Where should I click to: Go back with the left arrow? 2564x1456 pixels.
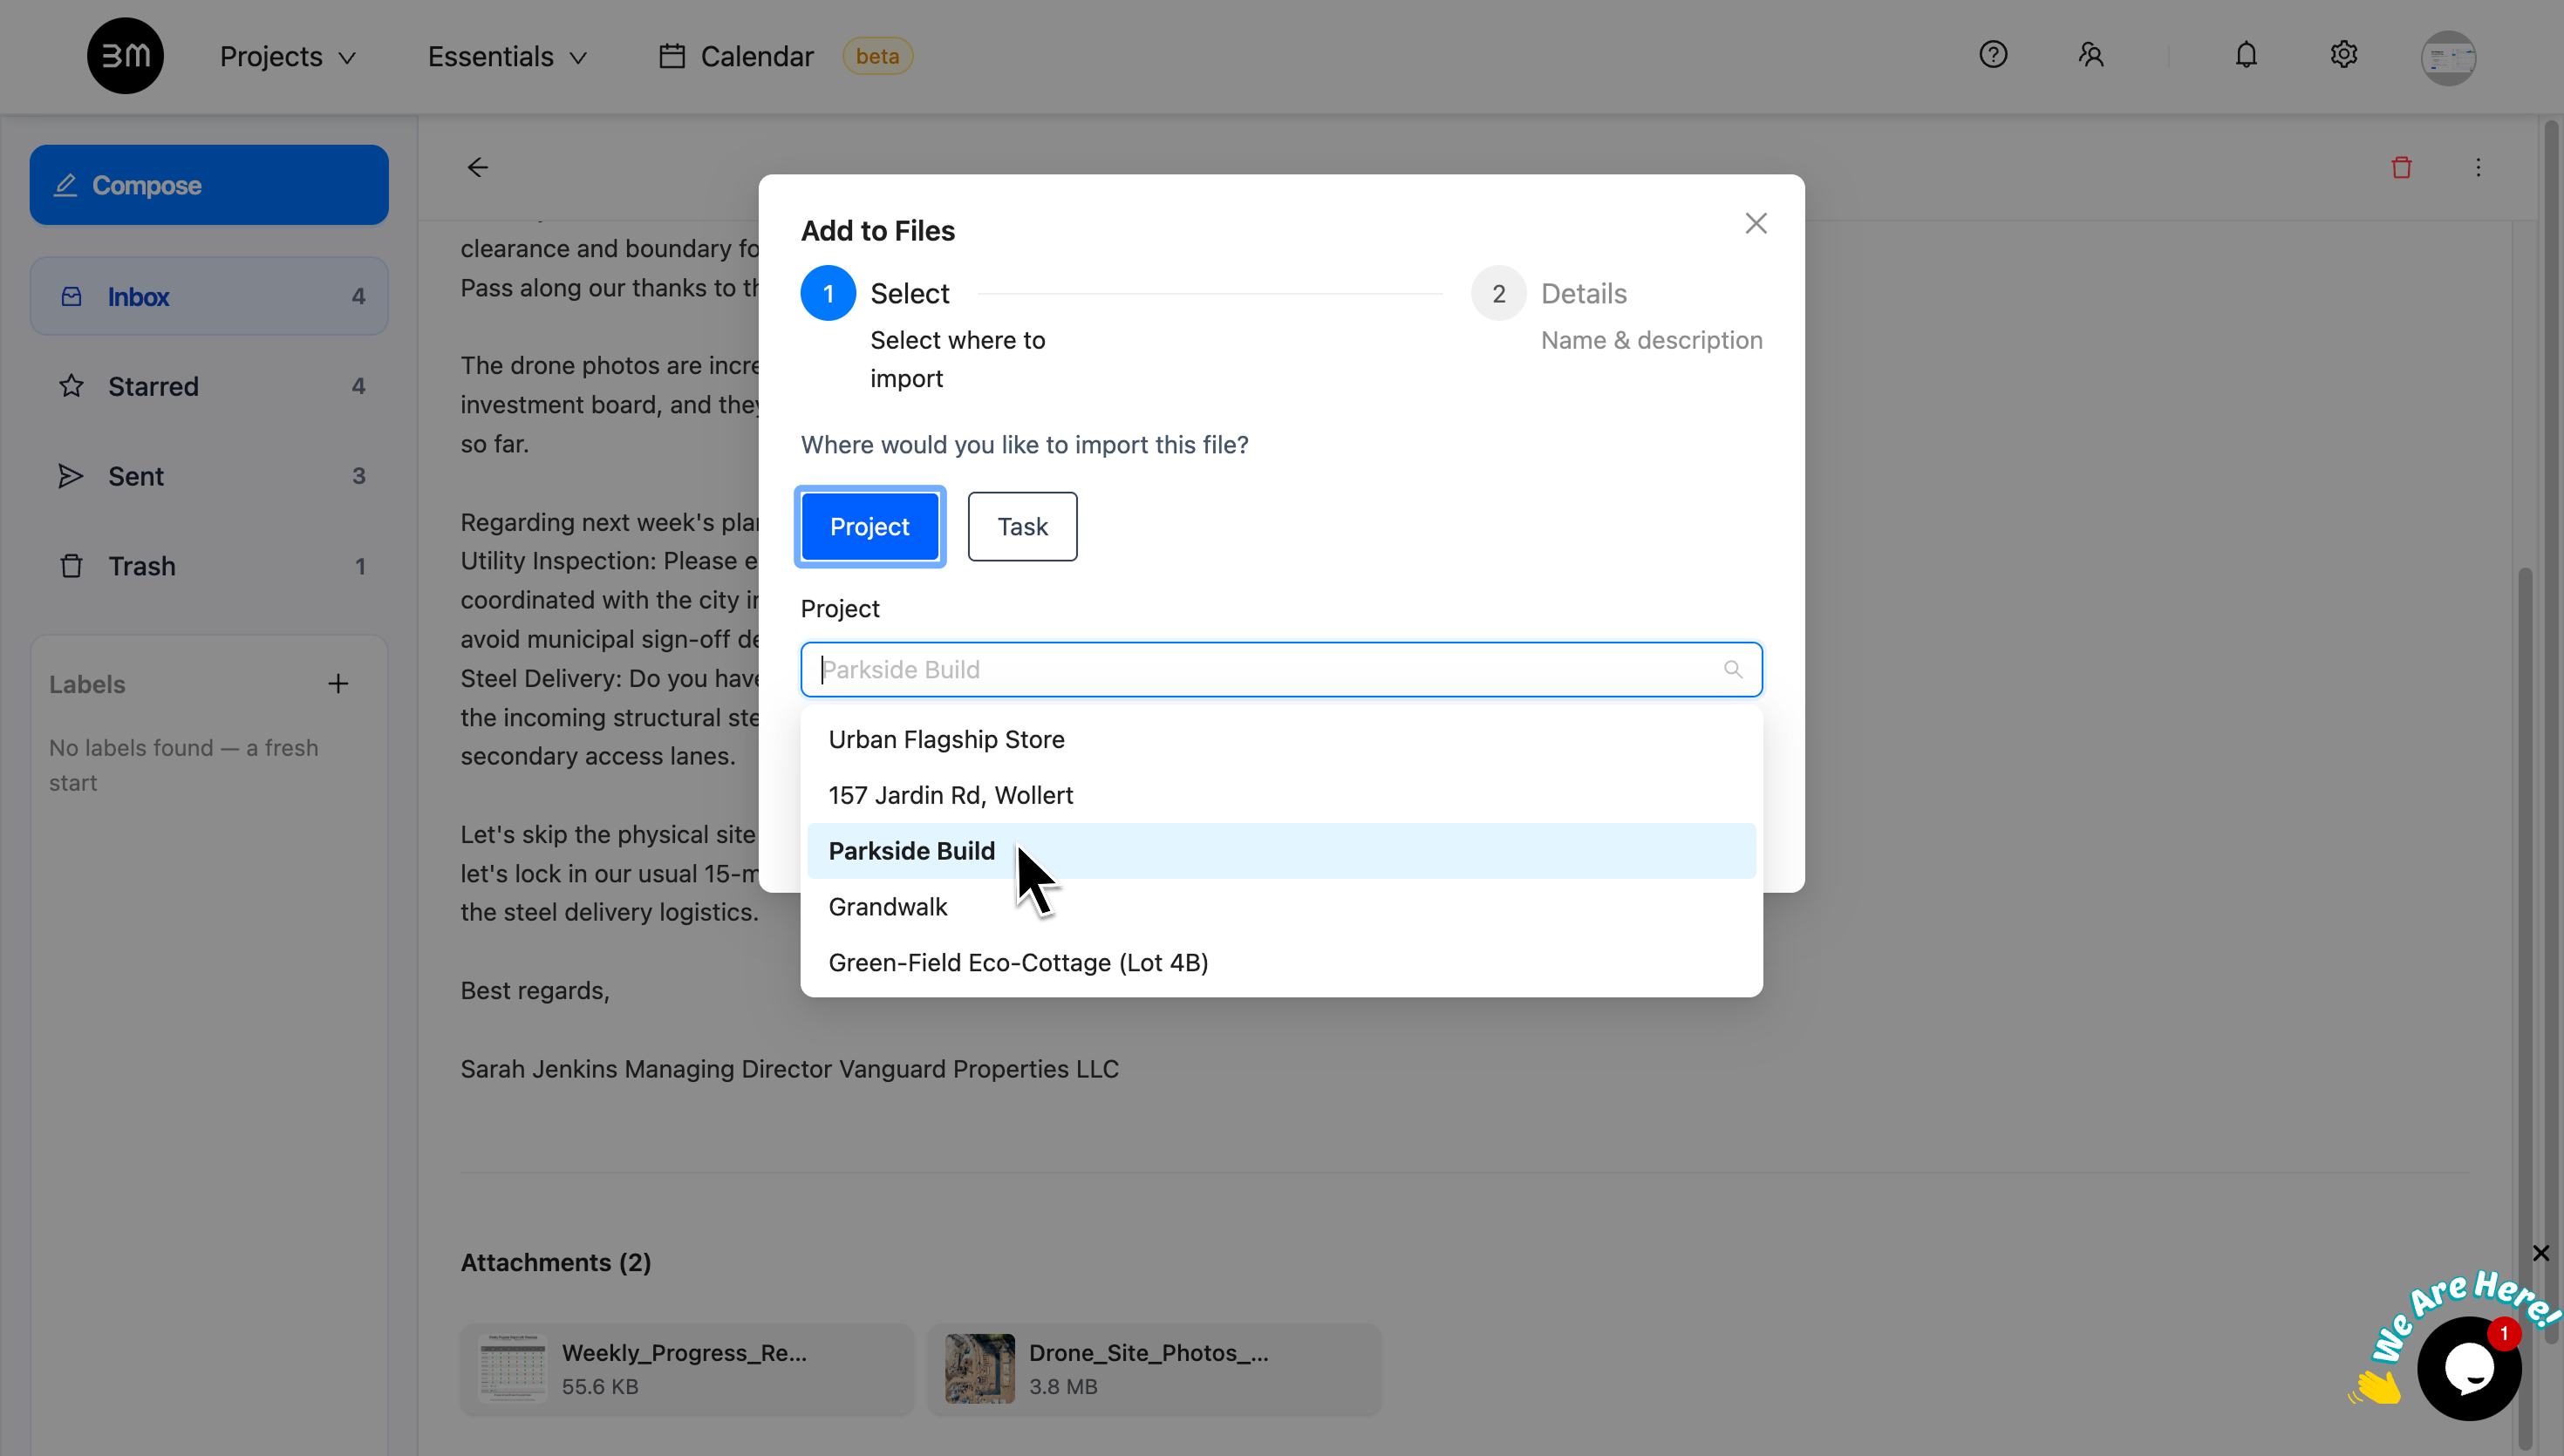point(478,167)
